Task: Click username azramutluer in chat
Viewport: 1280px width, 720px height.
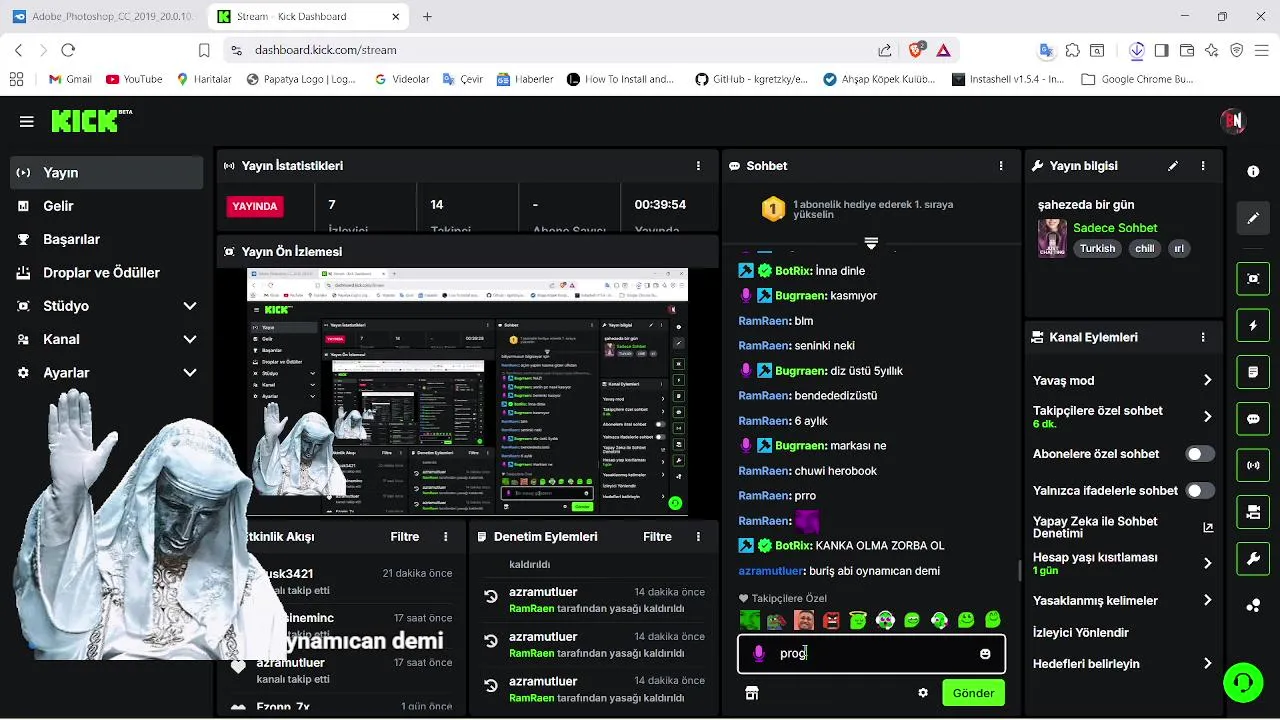Action: click(x=771, y=571)
